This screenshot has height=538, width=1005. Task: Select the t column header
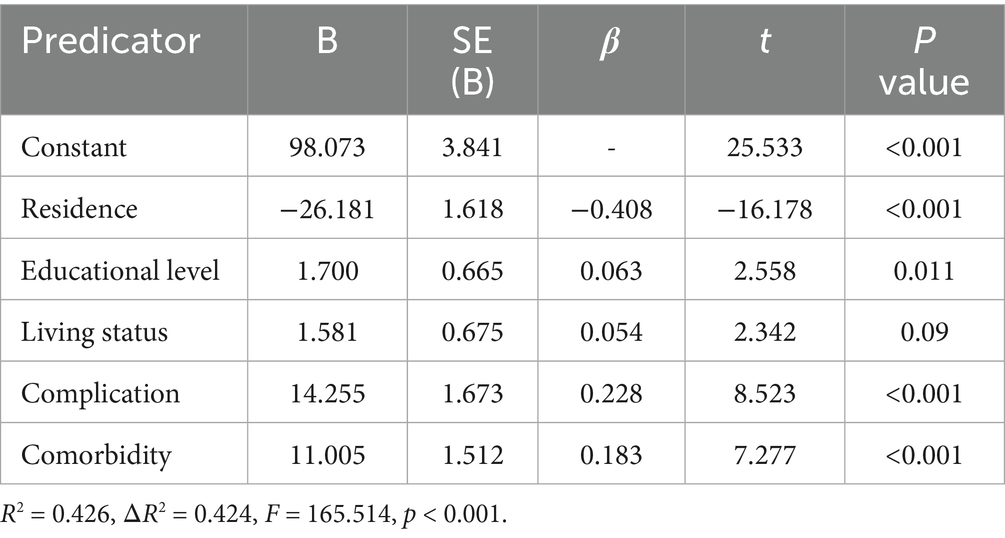click(765, 41)
